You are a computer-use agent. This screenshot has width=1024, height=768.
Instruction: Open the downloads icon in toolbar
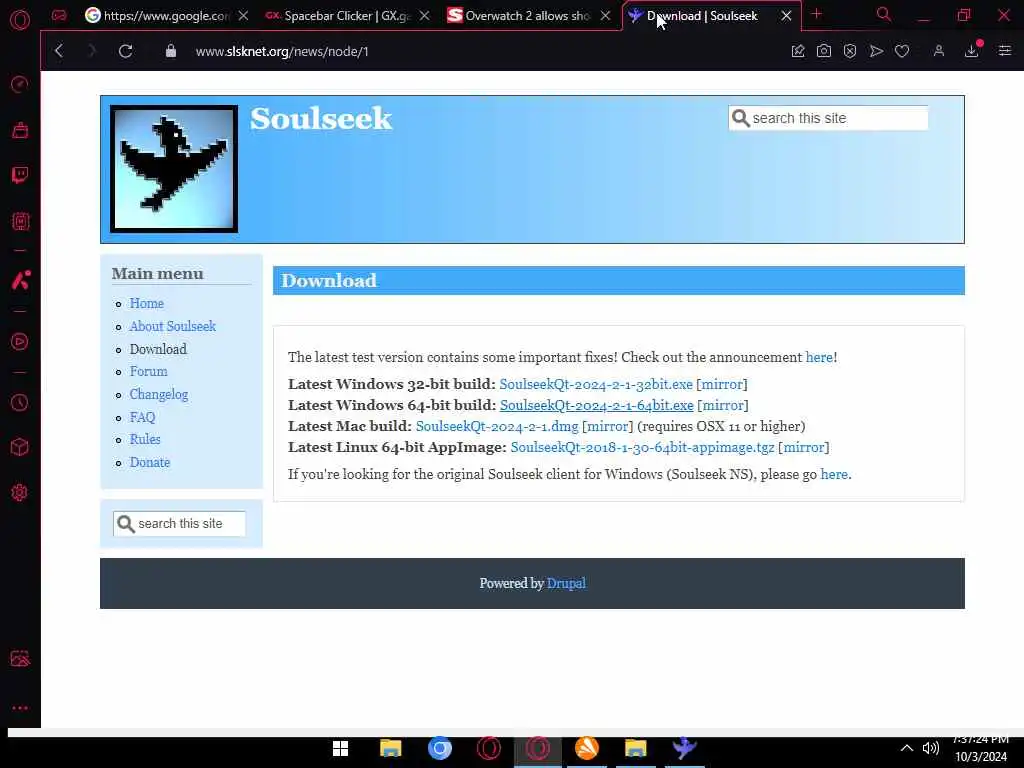(972, 51)
